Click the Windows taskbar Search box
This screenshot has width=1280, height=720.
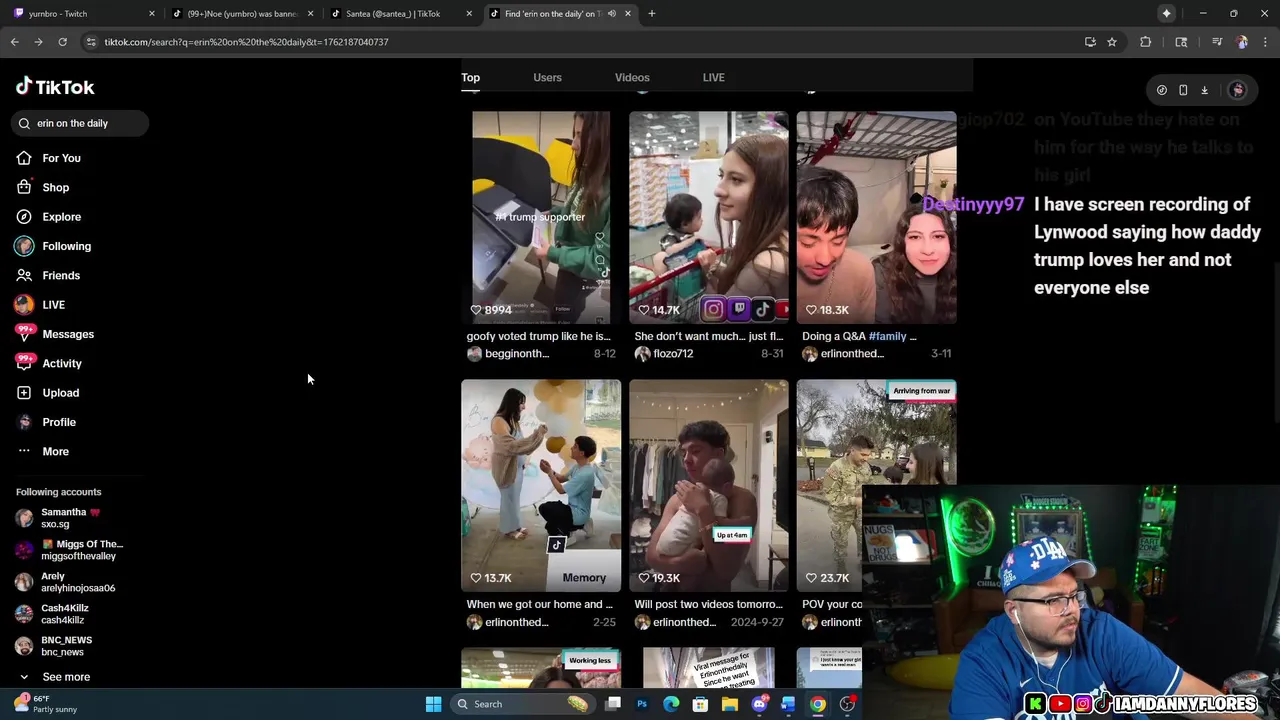(522, 704)
